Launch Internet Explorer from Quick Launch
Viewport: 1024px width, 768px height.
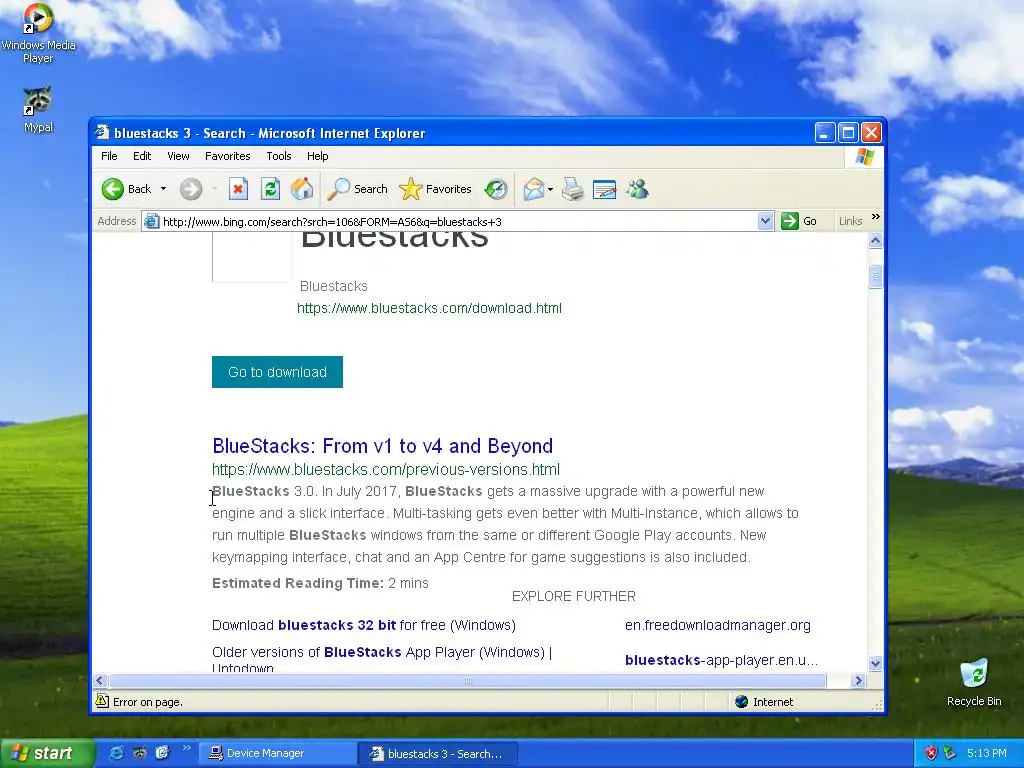[116, 753]
